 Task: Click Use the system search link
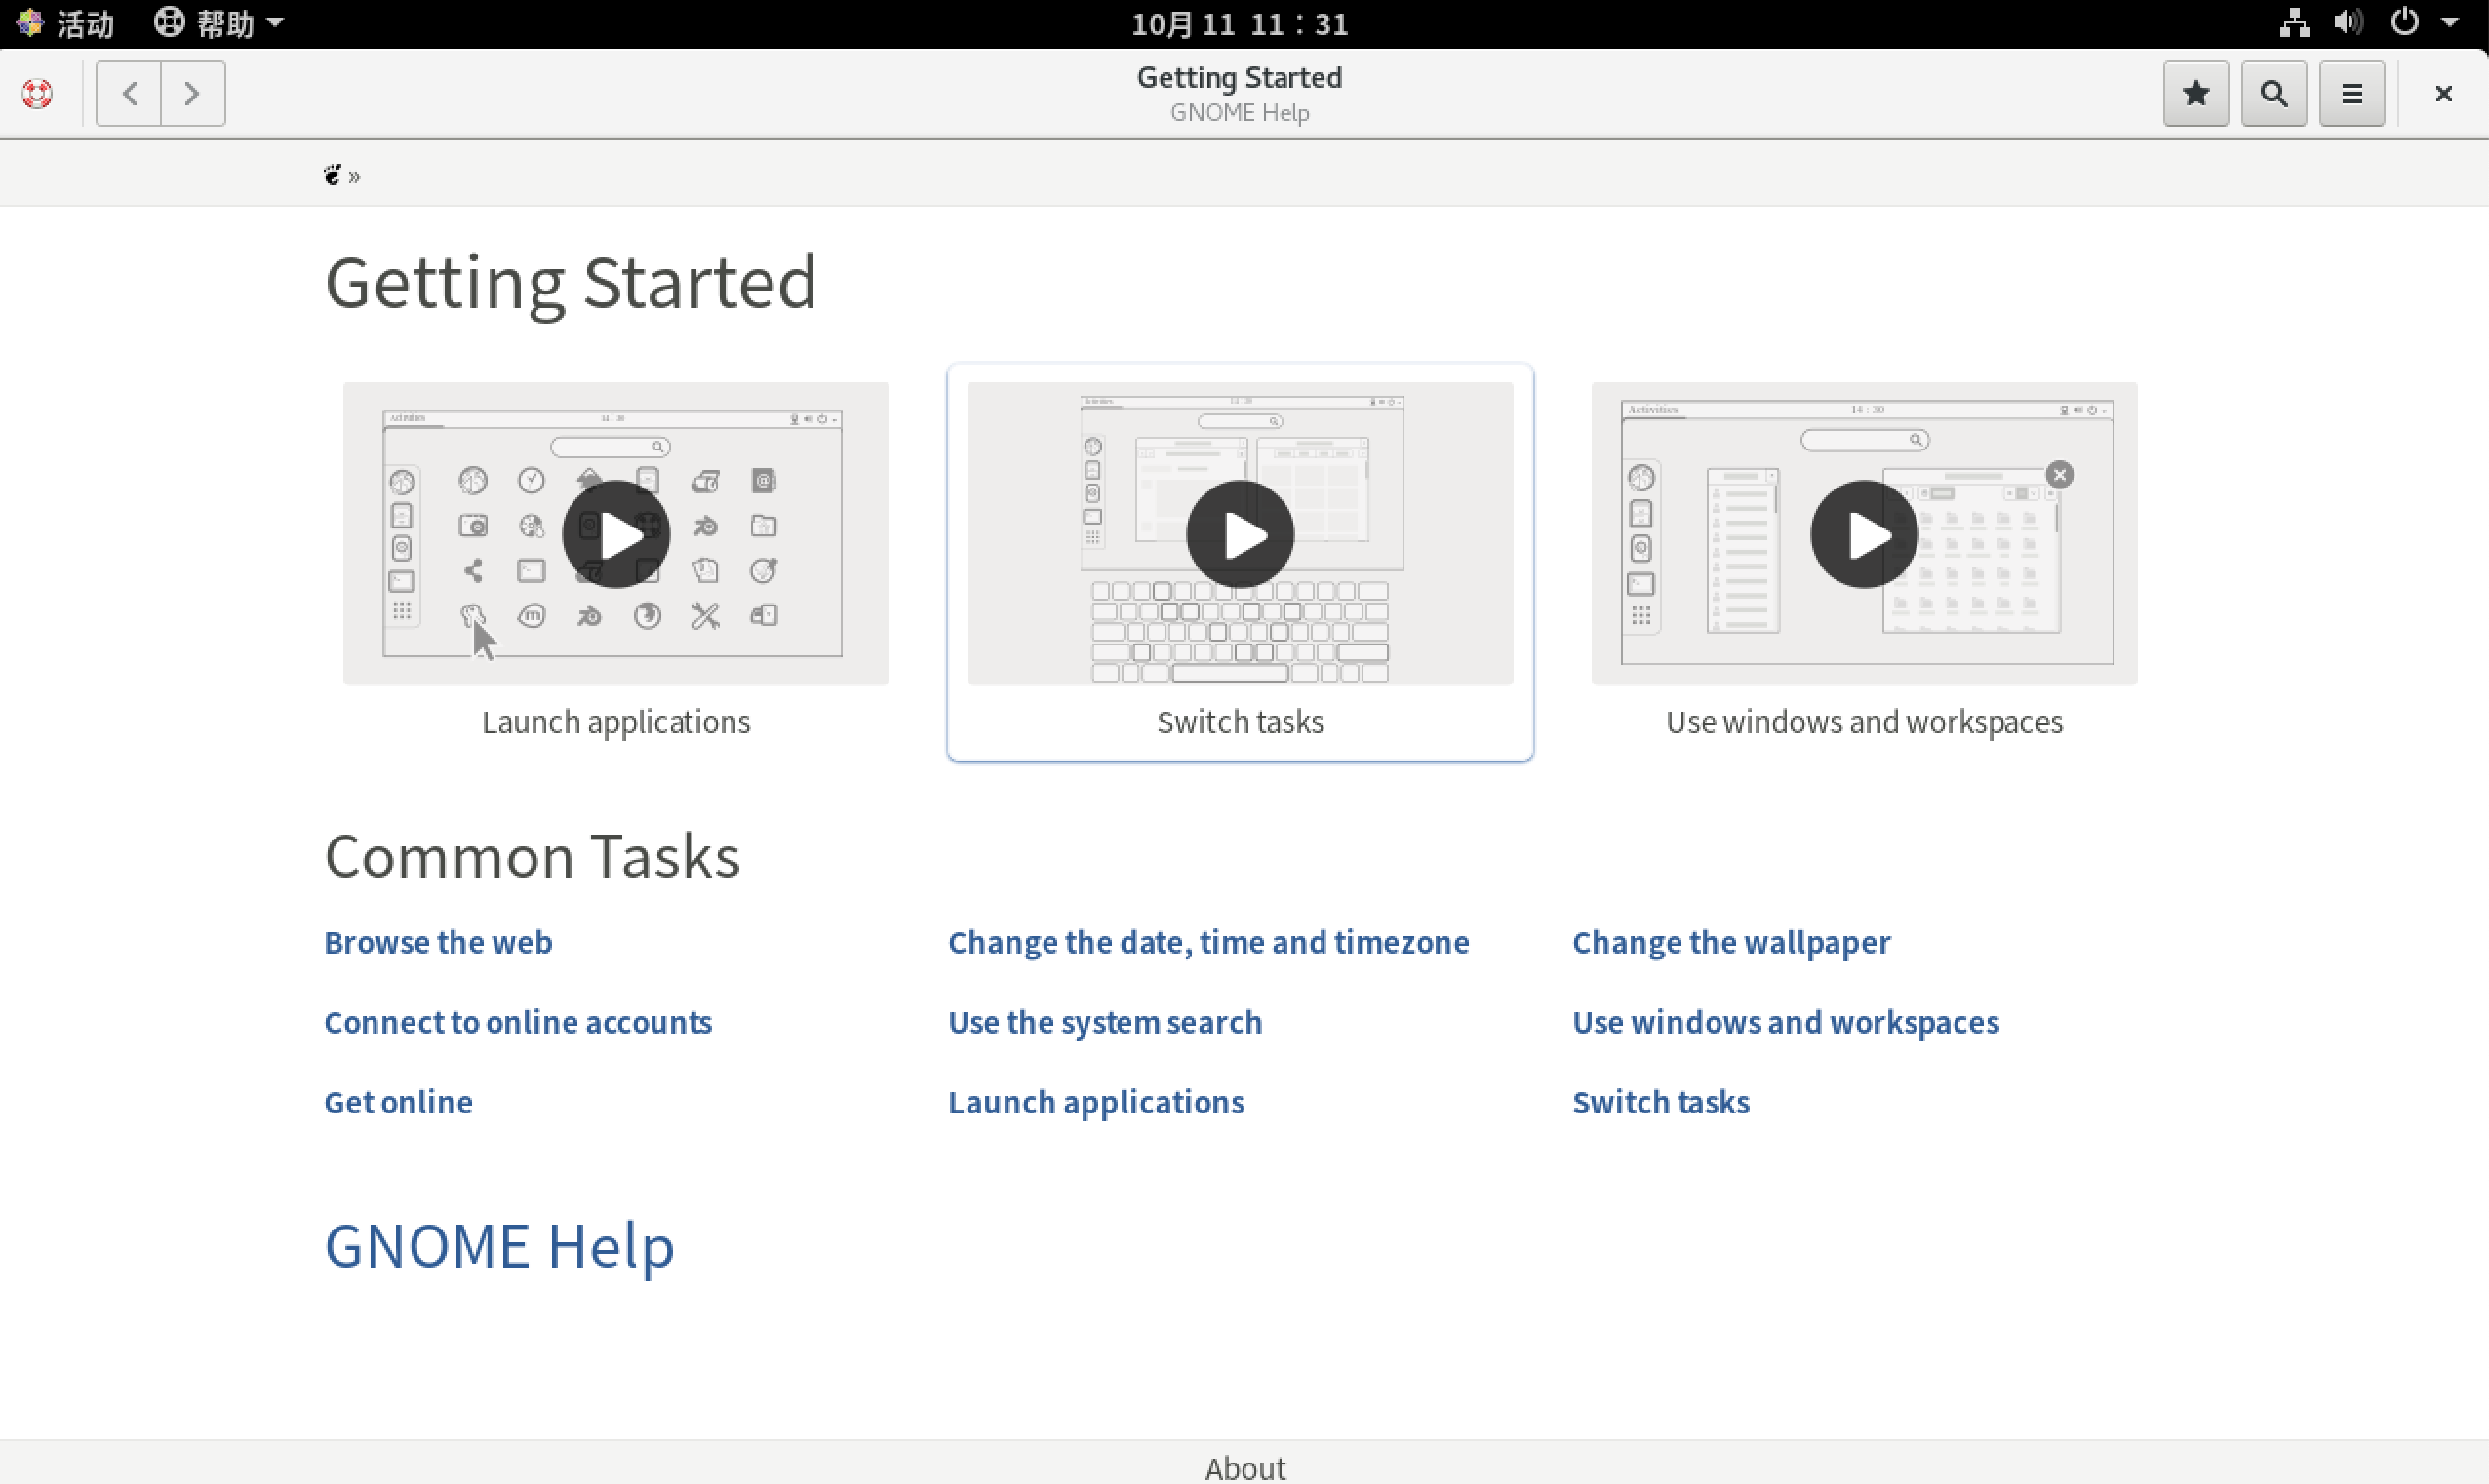coord(1104,1022)
